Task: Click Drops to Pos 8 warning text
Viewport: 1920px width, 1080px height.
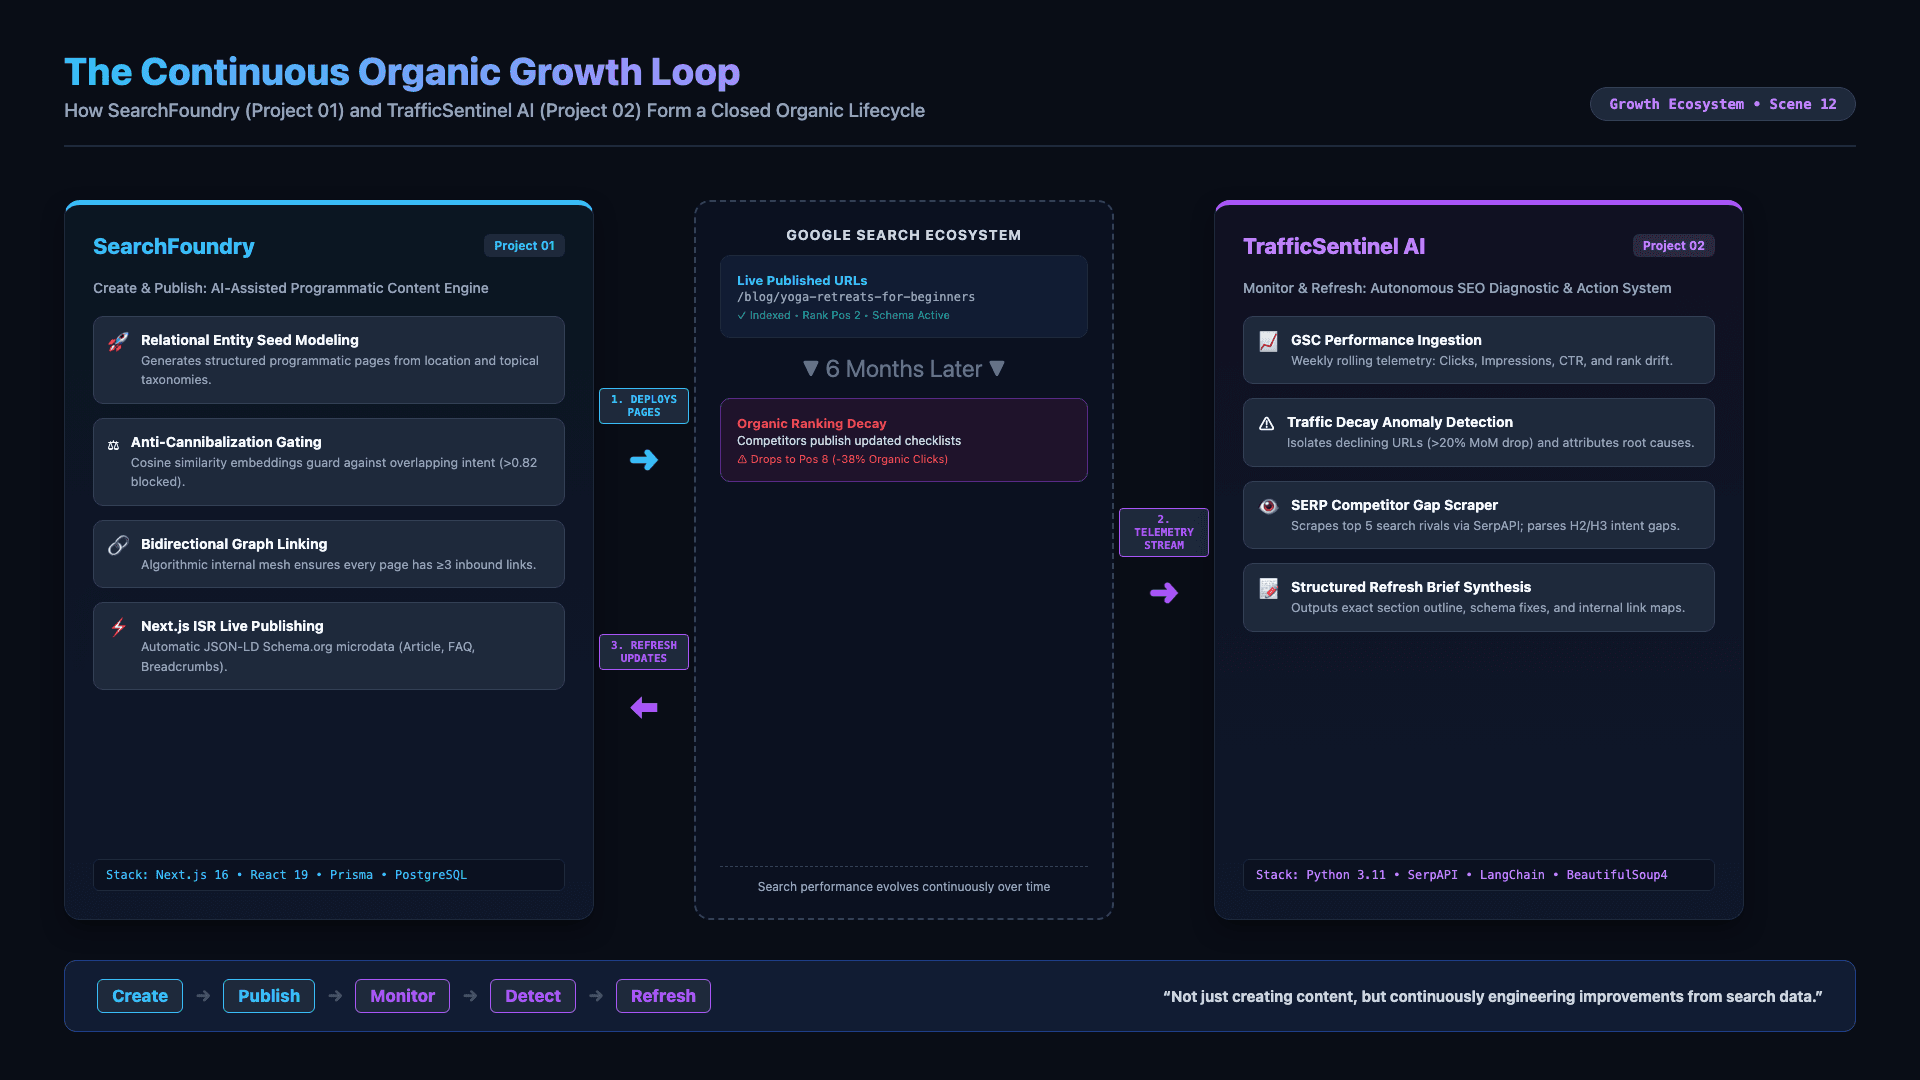Action: click(843, 460)
